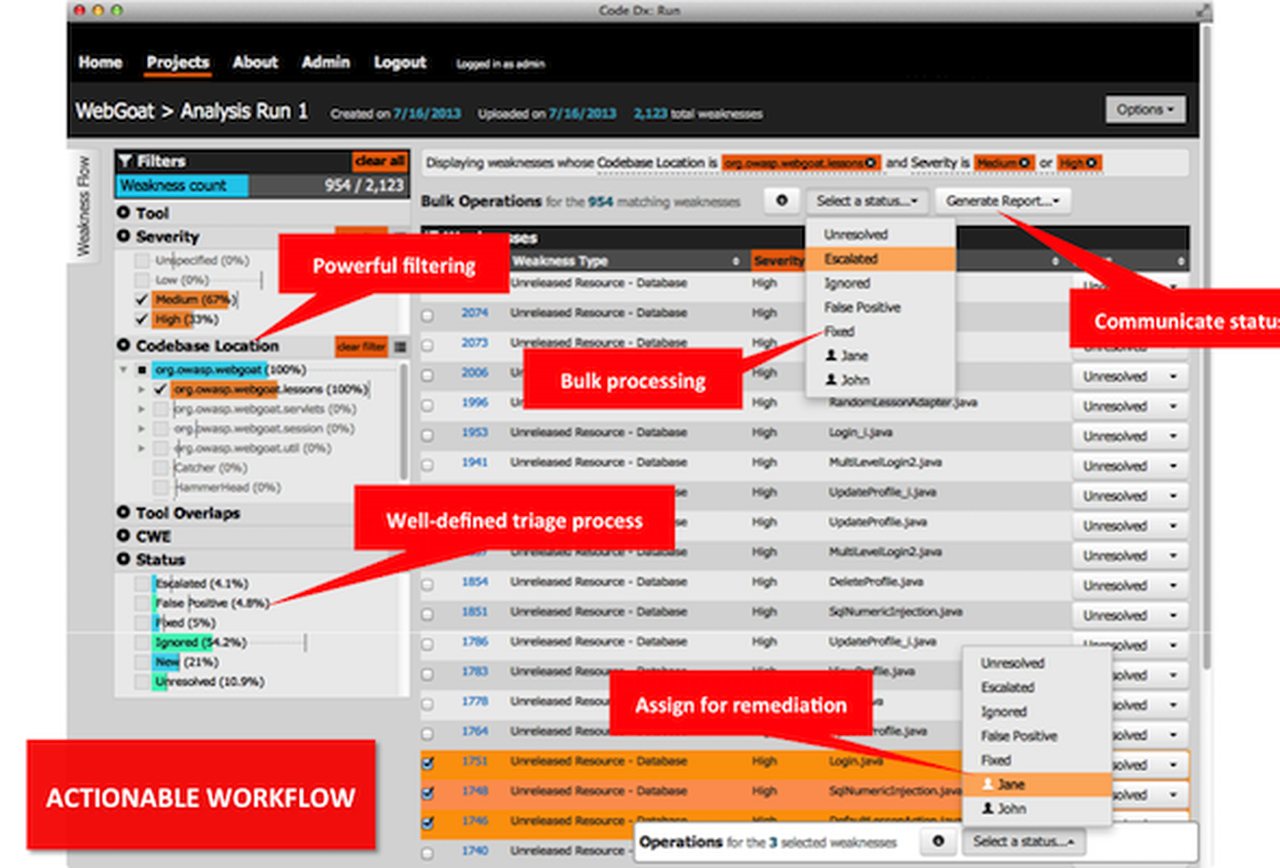Image resolution: width=1280 pixels, height=868 pixels.
Task: Click the orange clear all button
Action: tap(379, 161)
